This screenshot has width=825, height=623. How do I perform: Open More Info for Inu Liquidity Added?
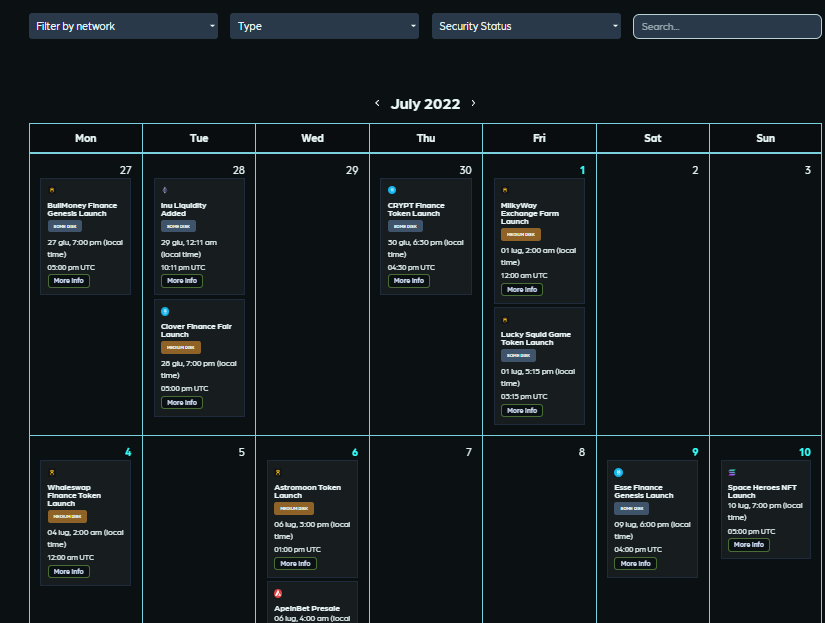pos(182,281)
